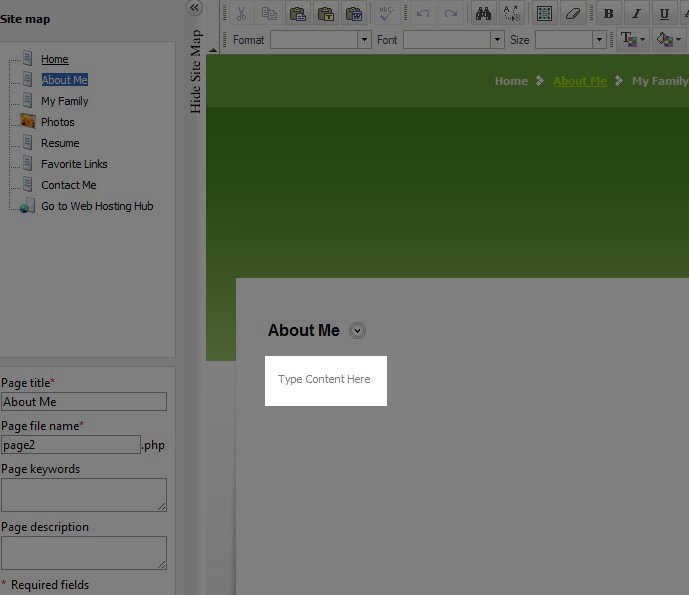Screen dimensions: 689x595
Task: Run the spell check tool
Action: tap(386, 14)
